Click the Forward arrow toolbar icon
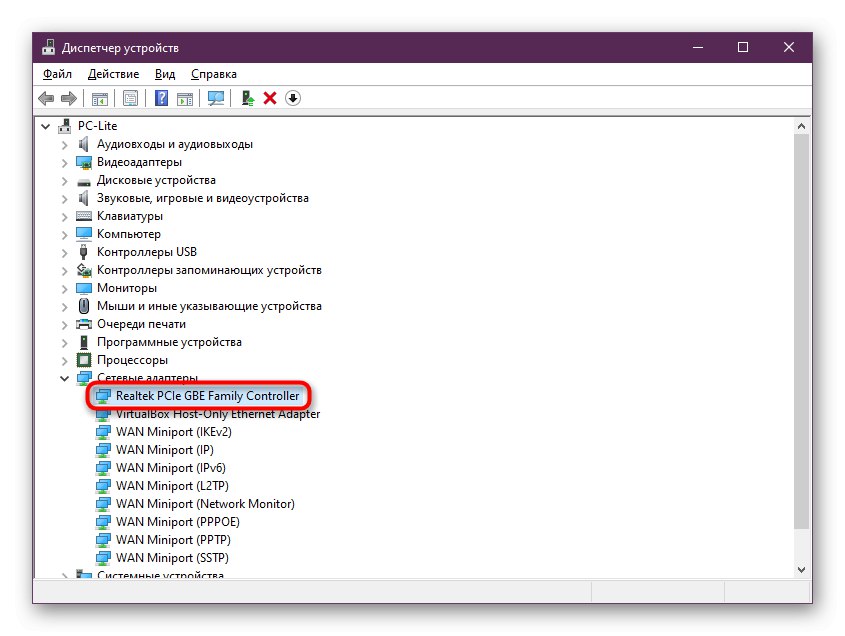 (69, 99)
